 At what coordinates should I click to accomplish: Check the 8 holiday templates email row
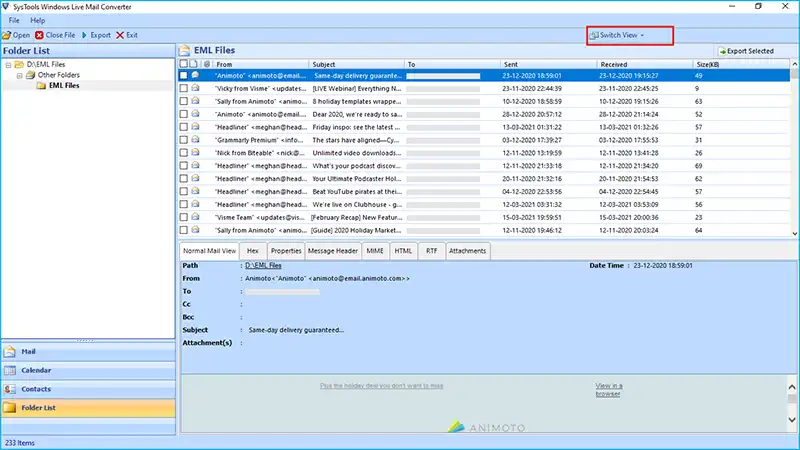[184, 101]
